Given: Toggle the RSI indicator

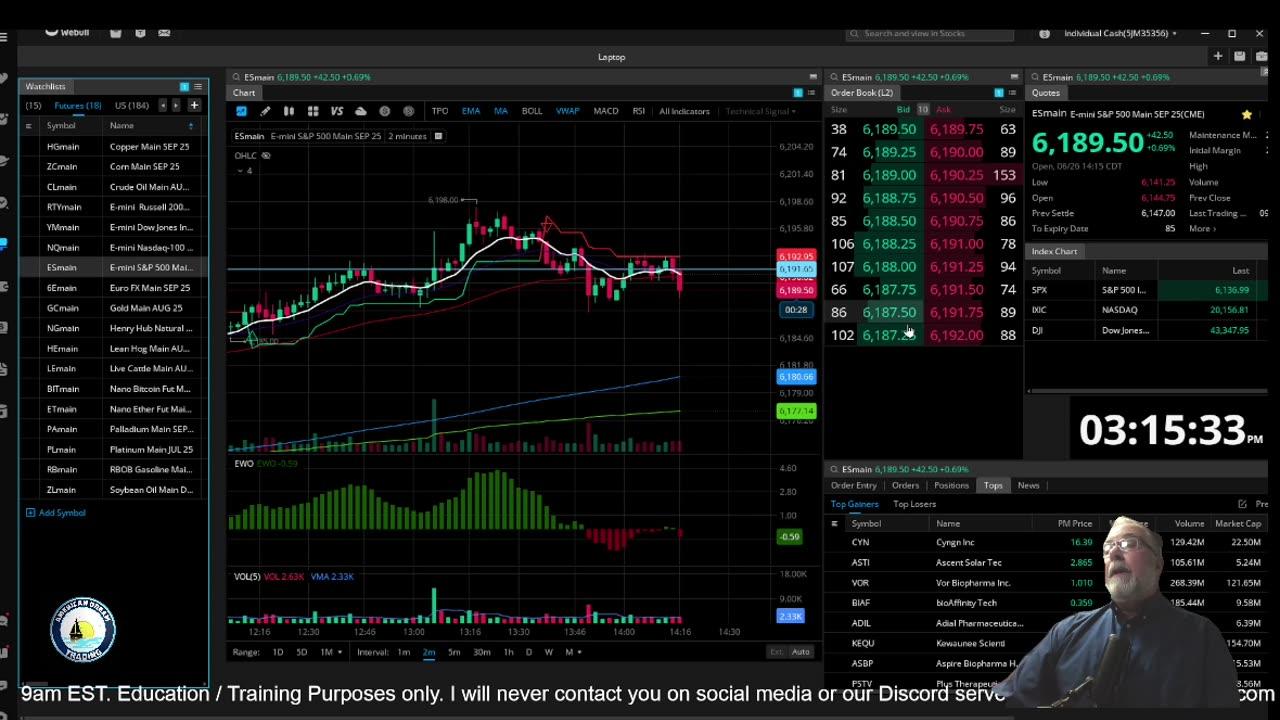Looking at the screenshot, I should (x=638, y=111).
